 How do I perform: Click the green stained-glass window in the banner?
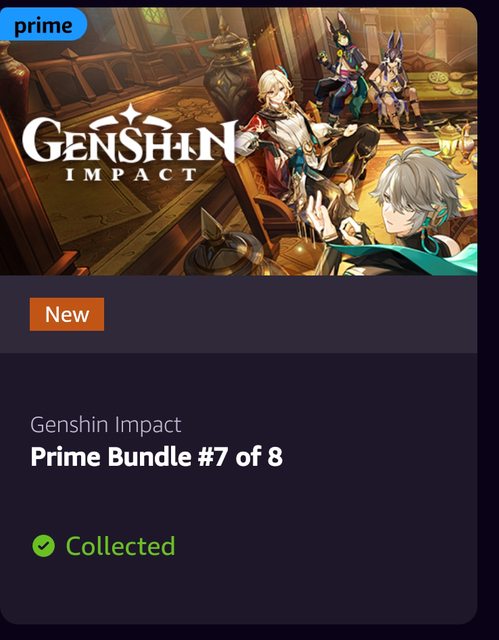click(x=155, y=17)
